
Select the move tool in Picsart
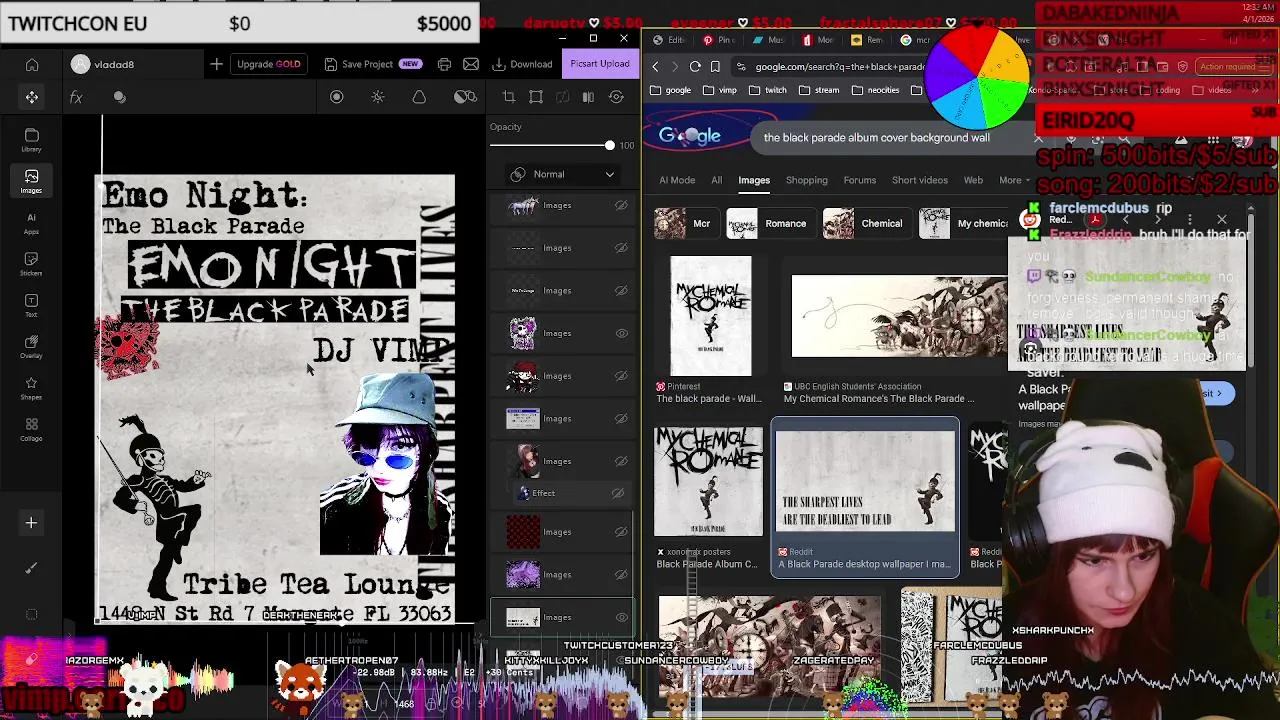pyautogui.click(x=32, y=97)
